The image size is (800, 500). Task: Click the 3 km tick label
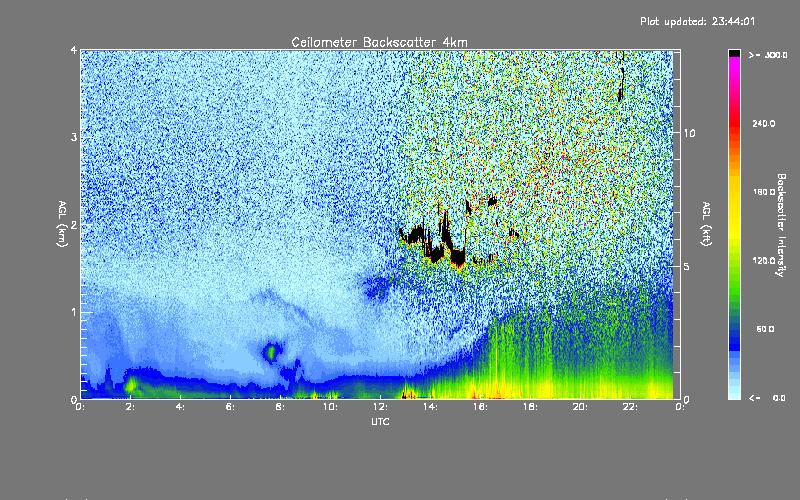[74, 137]
